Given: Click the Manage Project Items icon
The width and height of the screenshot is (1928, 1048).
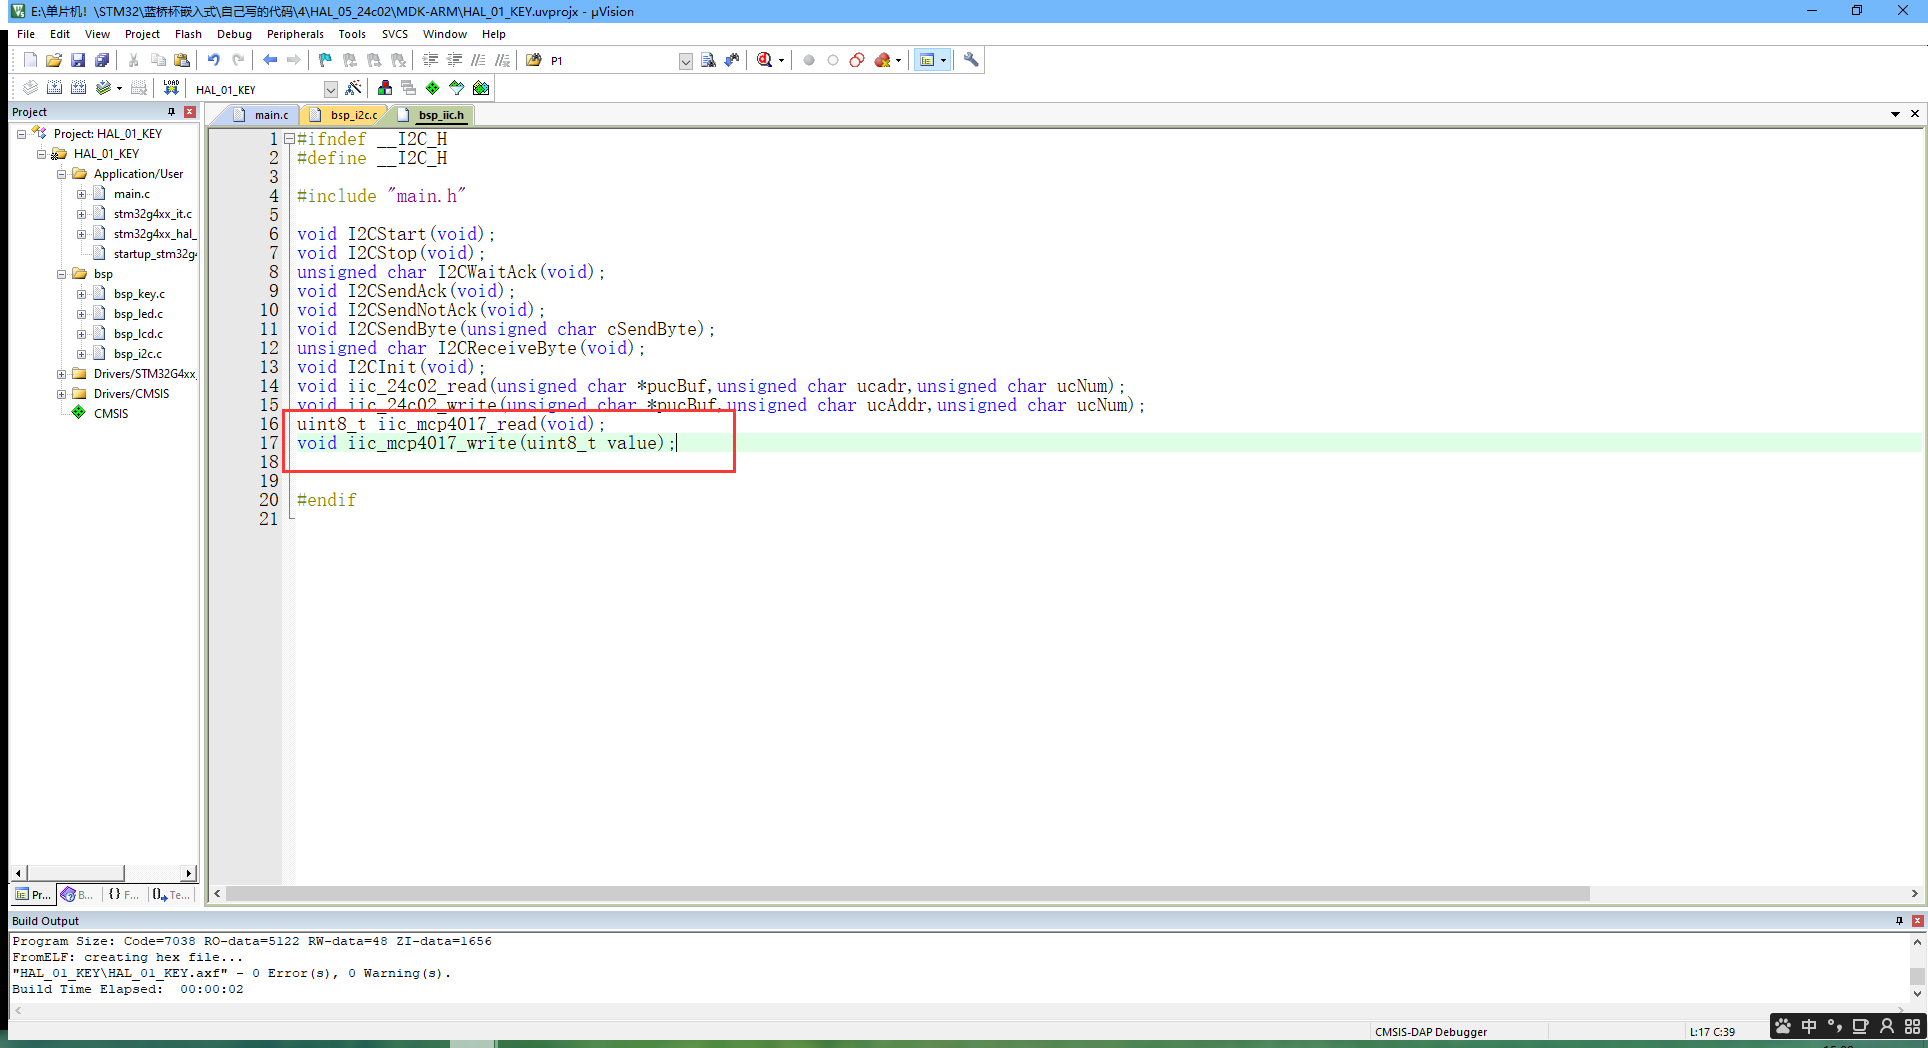Looking at the screenshot, I should pos(385,88).
